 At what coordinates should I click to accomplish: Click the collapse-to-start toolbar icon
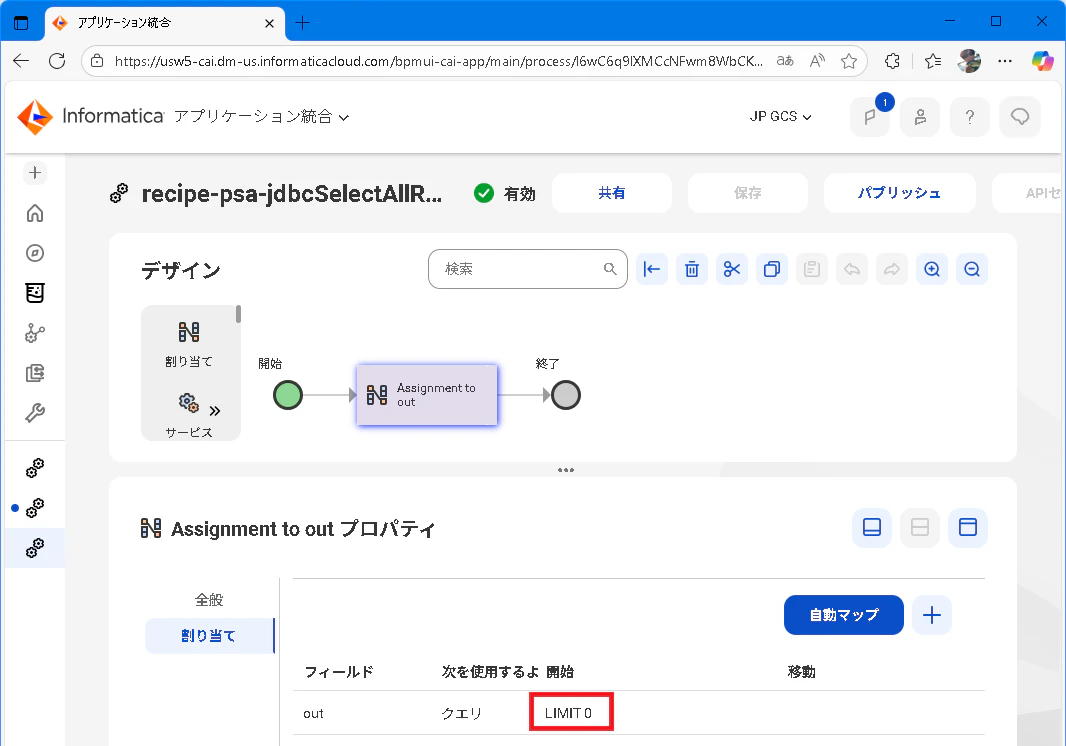pyautogui.click(x=651, y=269)
